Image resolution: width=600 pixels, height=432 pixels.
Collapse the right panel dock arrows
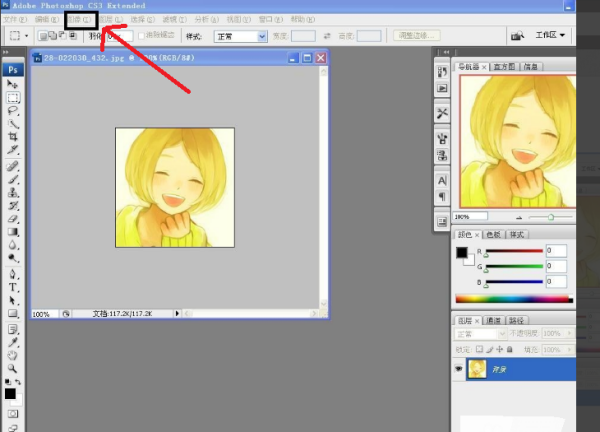[x=446, y=52]
